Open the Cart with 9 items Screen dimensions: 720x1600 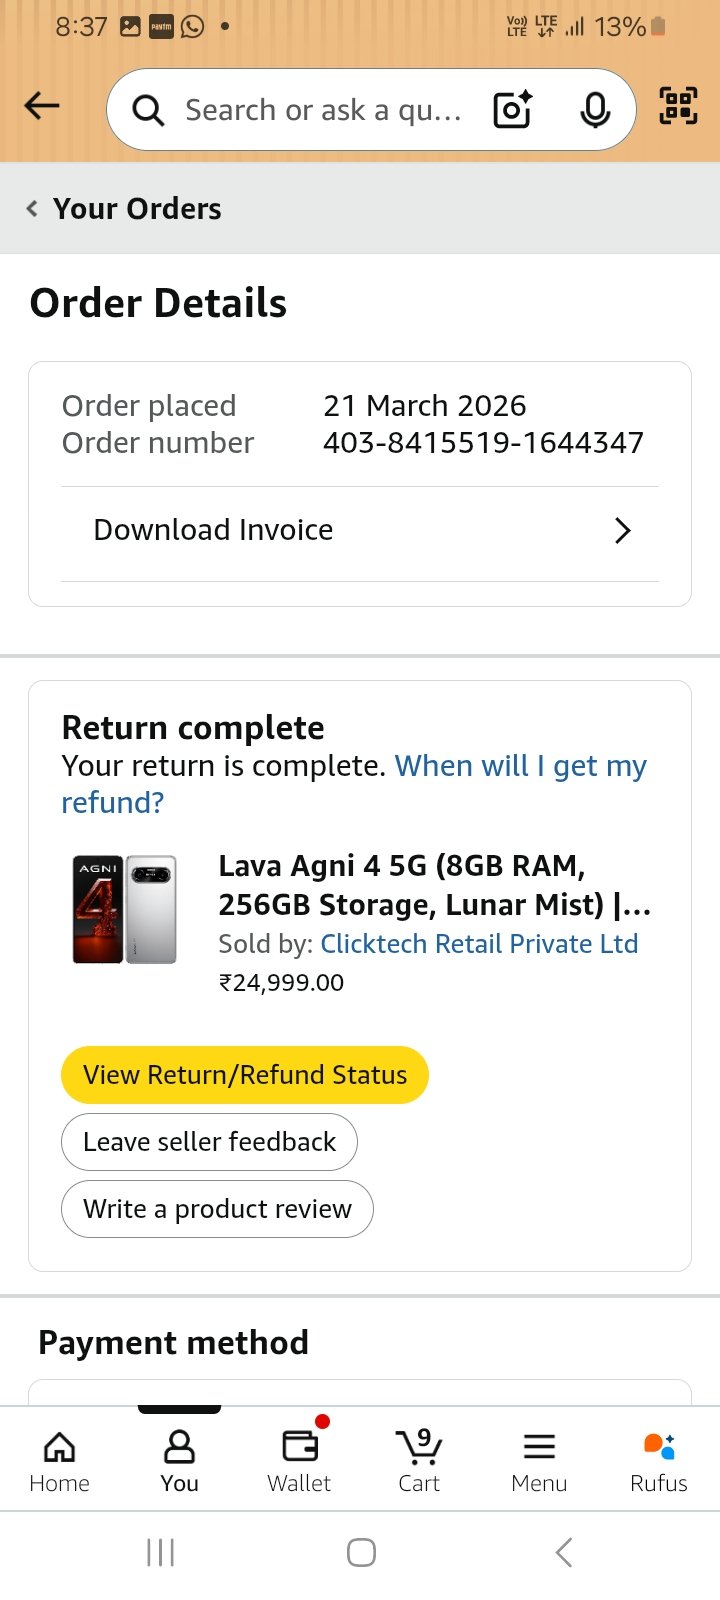(x=419, y=1460)
